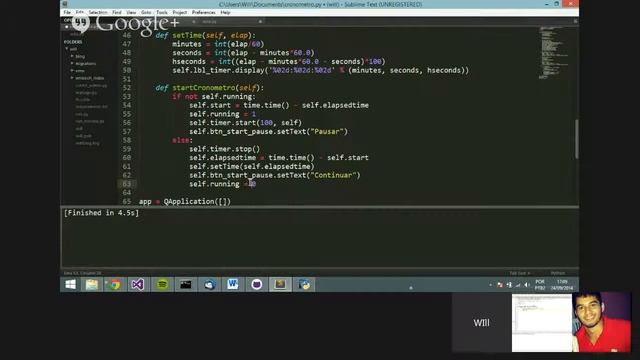Open the POR language input indicator
This screenshot has height=360, width=640.
(x=540, y=285)
